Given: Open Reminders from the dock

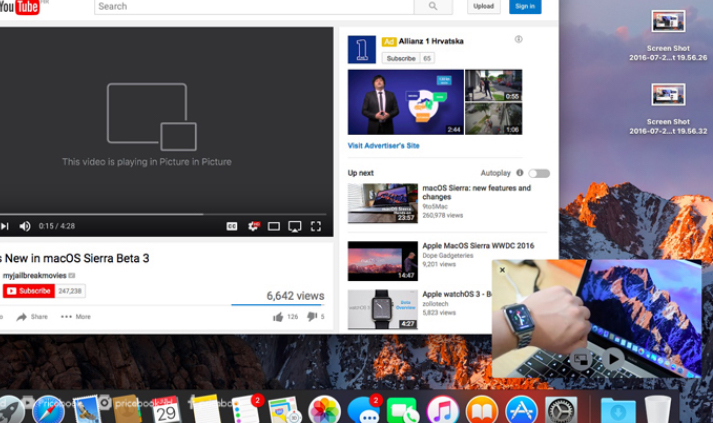Looking at the screenshot, I should point(246,409).
